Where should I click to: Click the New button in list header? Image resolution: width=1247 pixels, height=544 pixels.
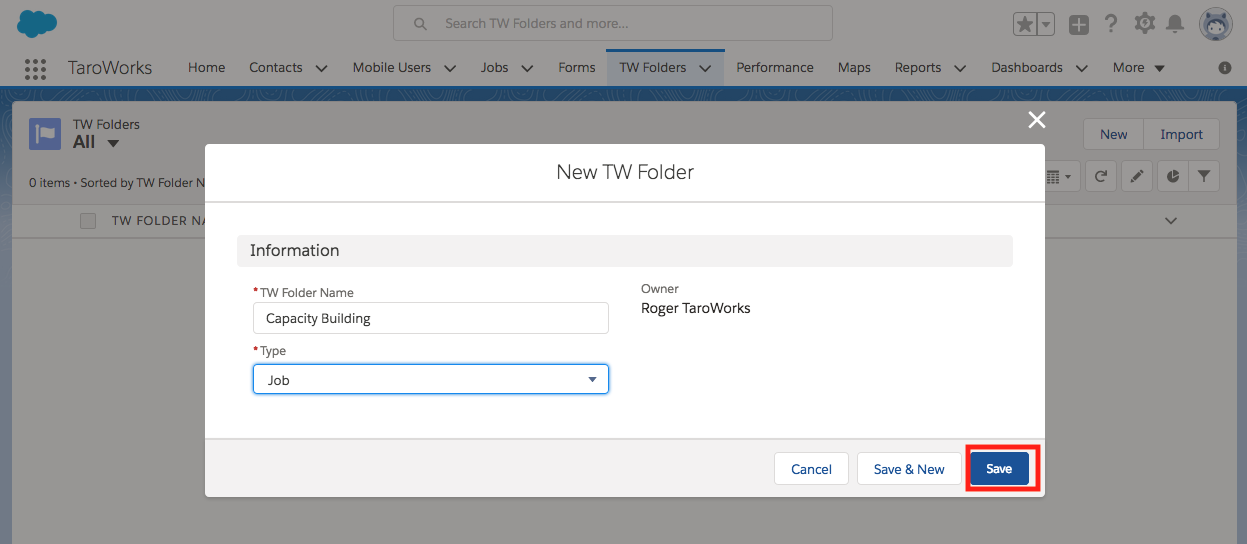click(1113, 134)
